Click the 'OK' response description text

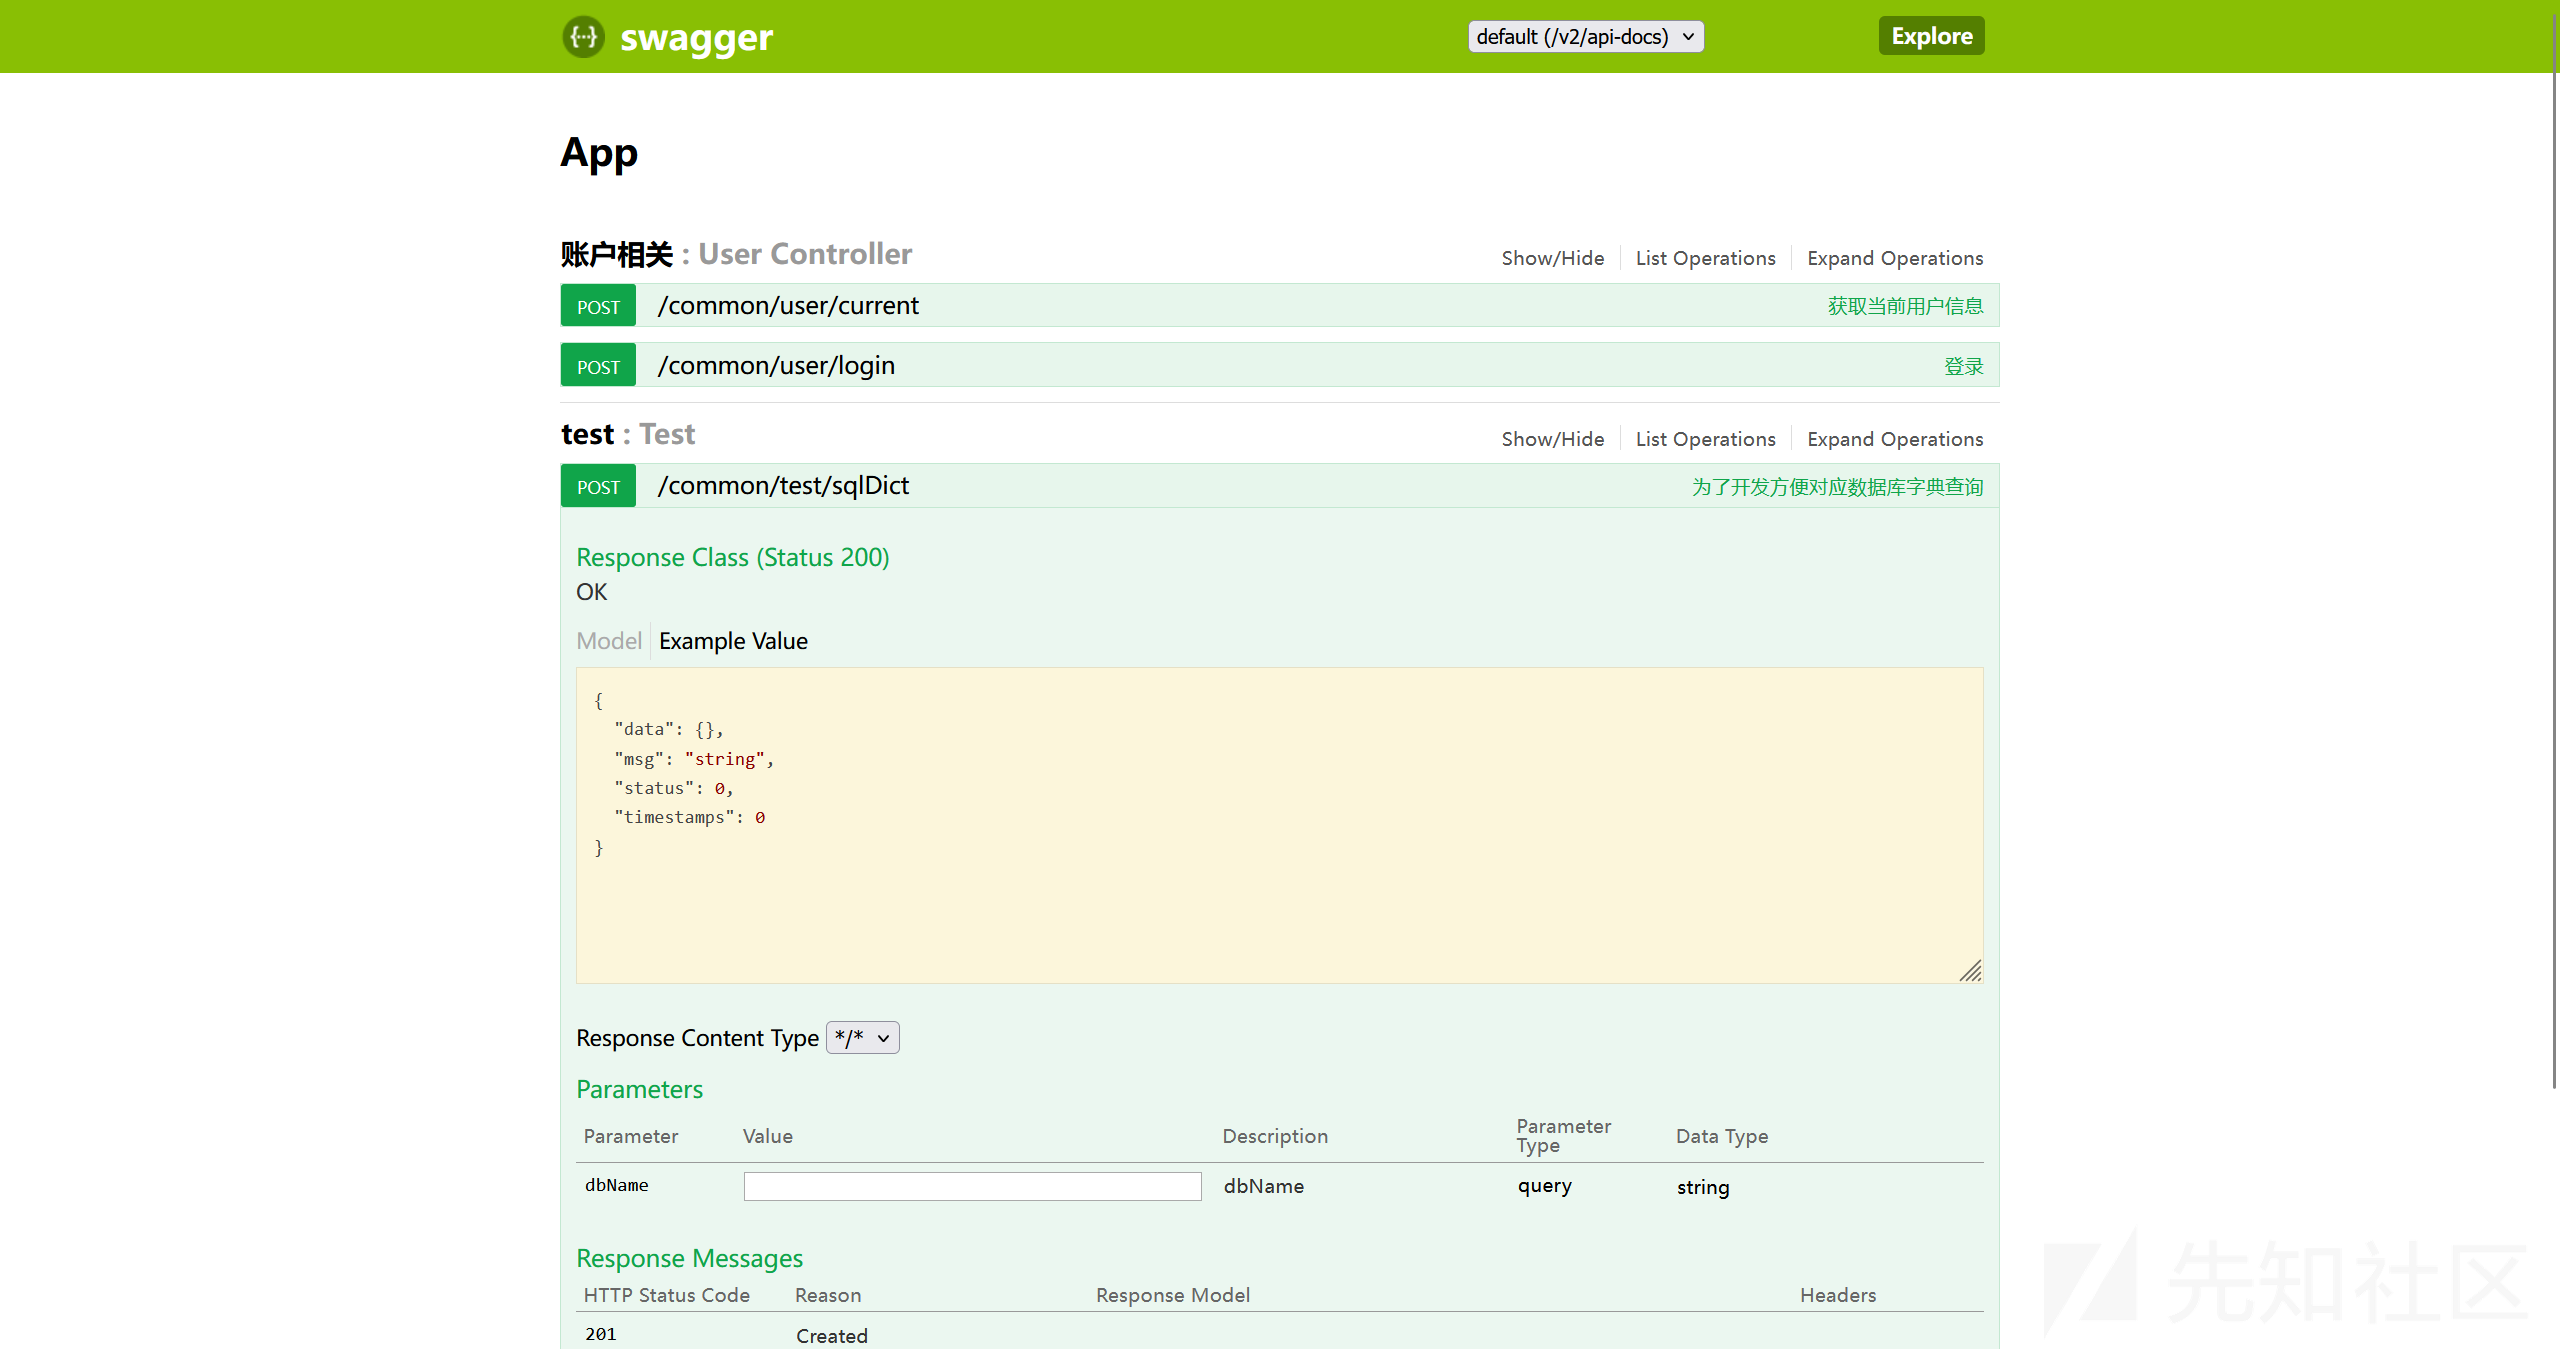tap(591, 592)
